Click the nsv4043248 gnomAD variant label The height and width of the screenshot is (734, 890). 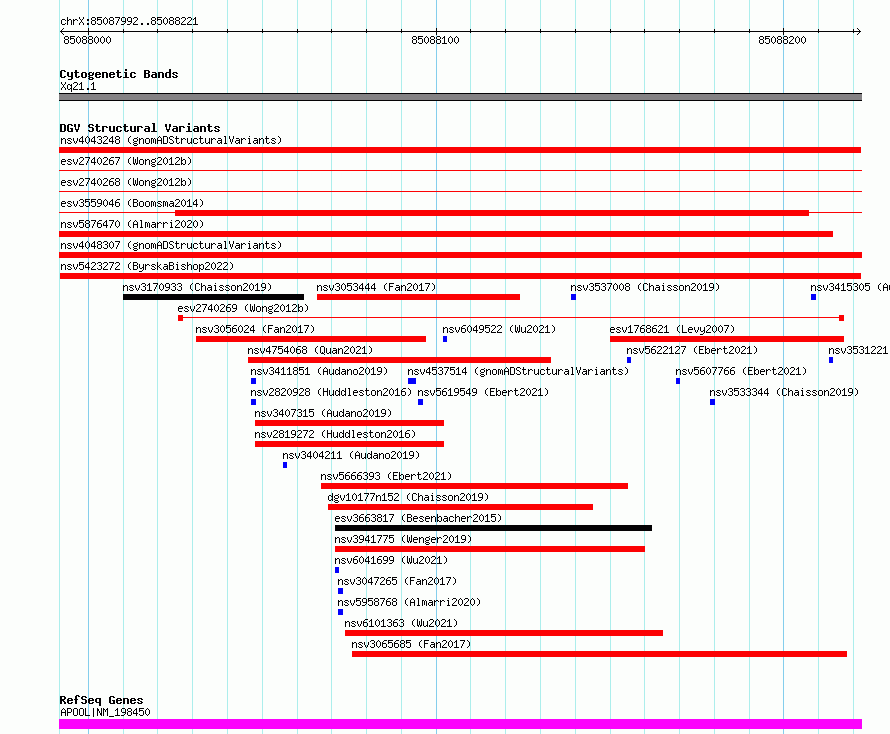click(x=171, y=140)
